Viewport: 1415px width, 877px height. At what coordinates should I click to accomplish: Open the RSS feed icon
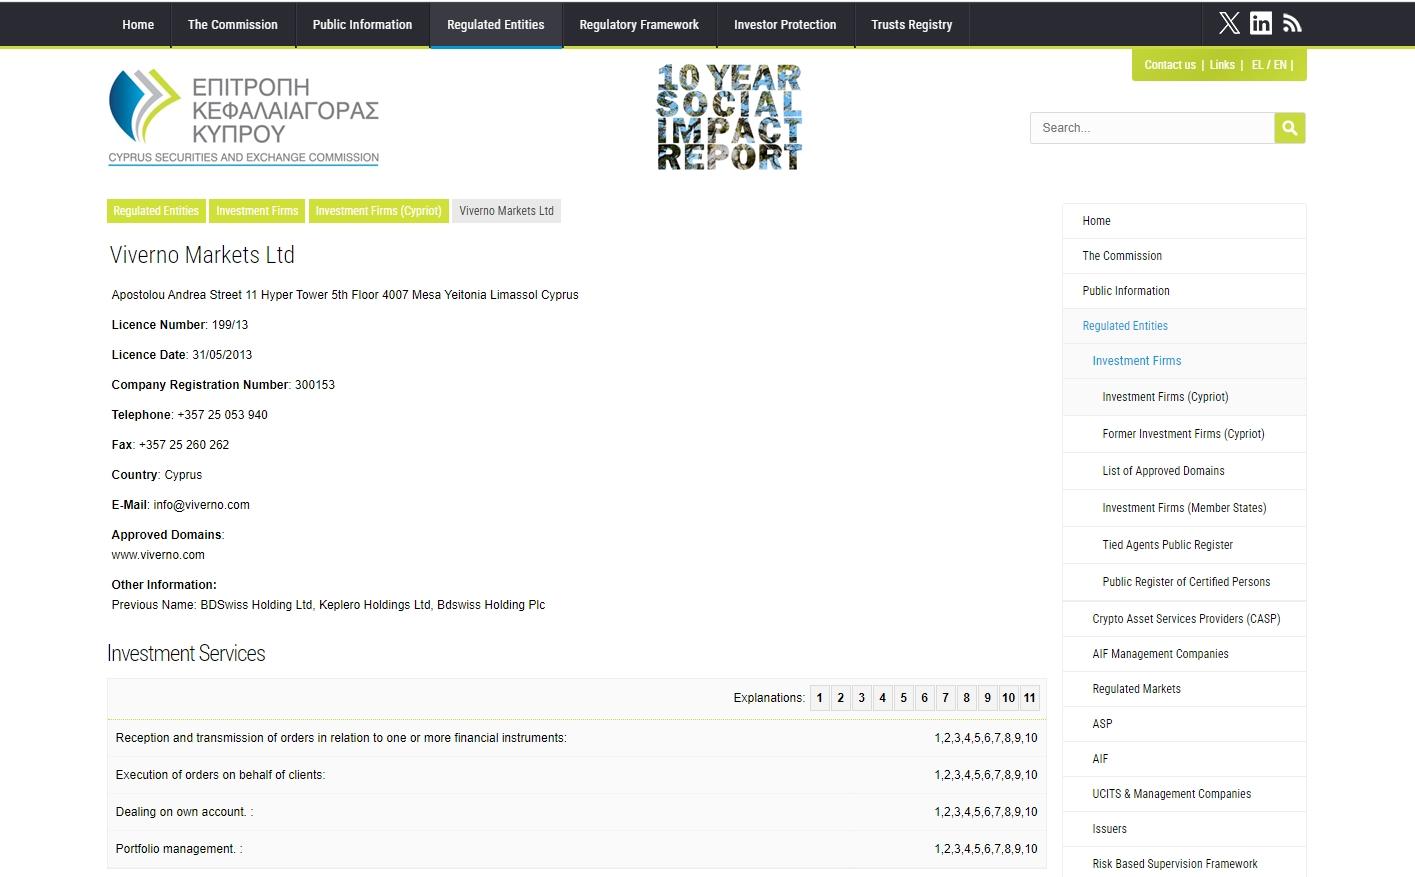[x=1292, y=23]
